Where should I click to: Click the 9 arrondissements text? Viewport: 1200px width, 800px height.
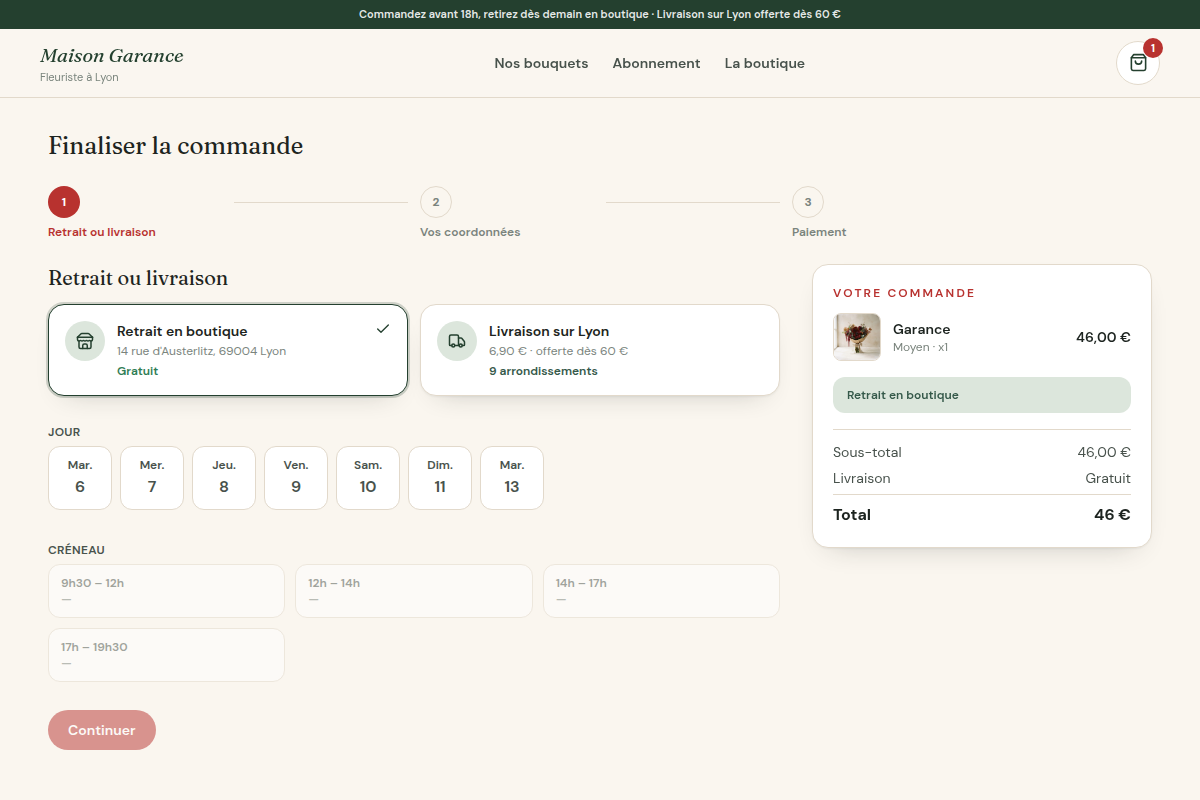543,371
